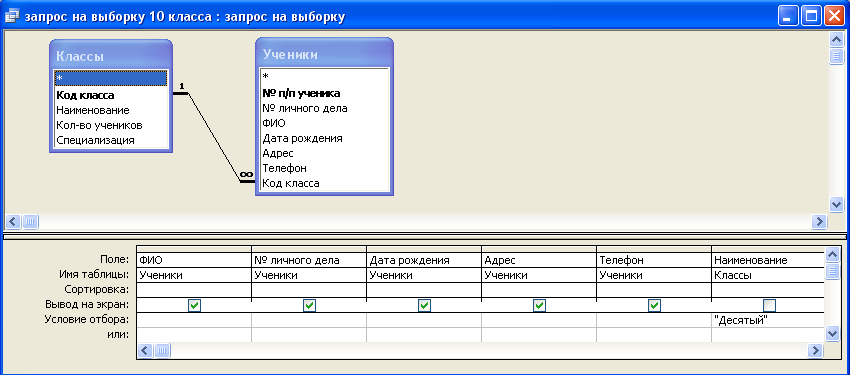Click the Адрес cell in Поле row
Image resolution: width=850 pixels, height=375 pixels.
click(538, 260)
